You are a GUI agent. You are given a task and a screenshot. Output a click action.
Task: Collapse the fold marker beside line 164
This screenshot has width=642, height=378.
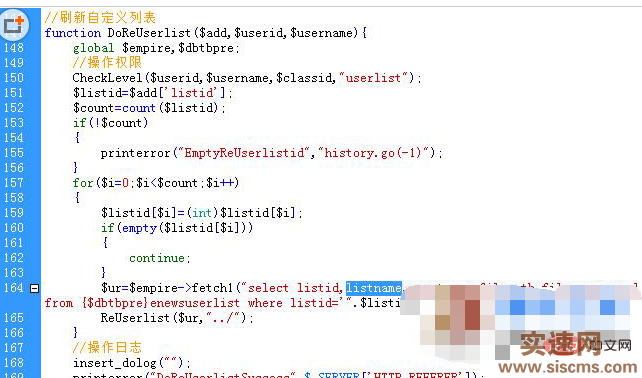click(x=35, y=288)
